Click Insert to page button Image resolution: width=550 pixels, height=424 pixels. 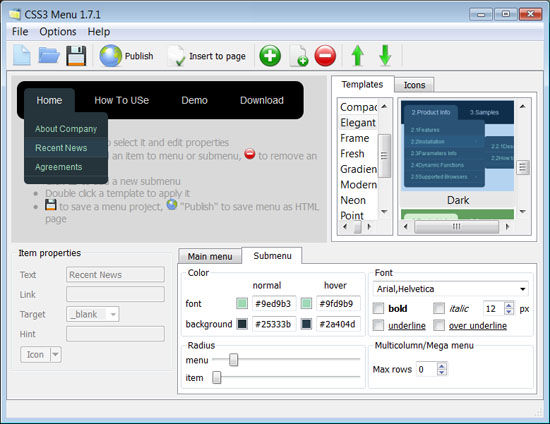(207, 56)
